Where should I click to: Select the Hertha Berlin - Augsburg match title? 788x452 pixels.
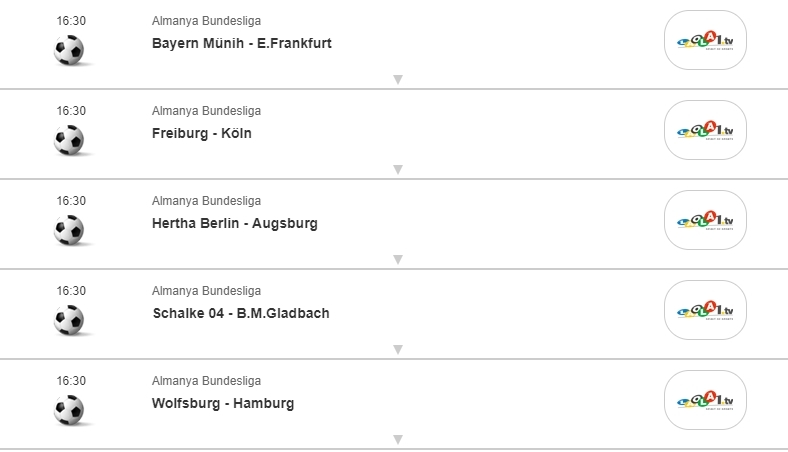pyautogui.click(x=234, y=223)
